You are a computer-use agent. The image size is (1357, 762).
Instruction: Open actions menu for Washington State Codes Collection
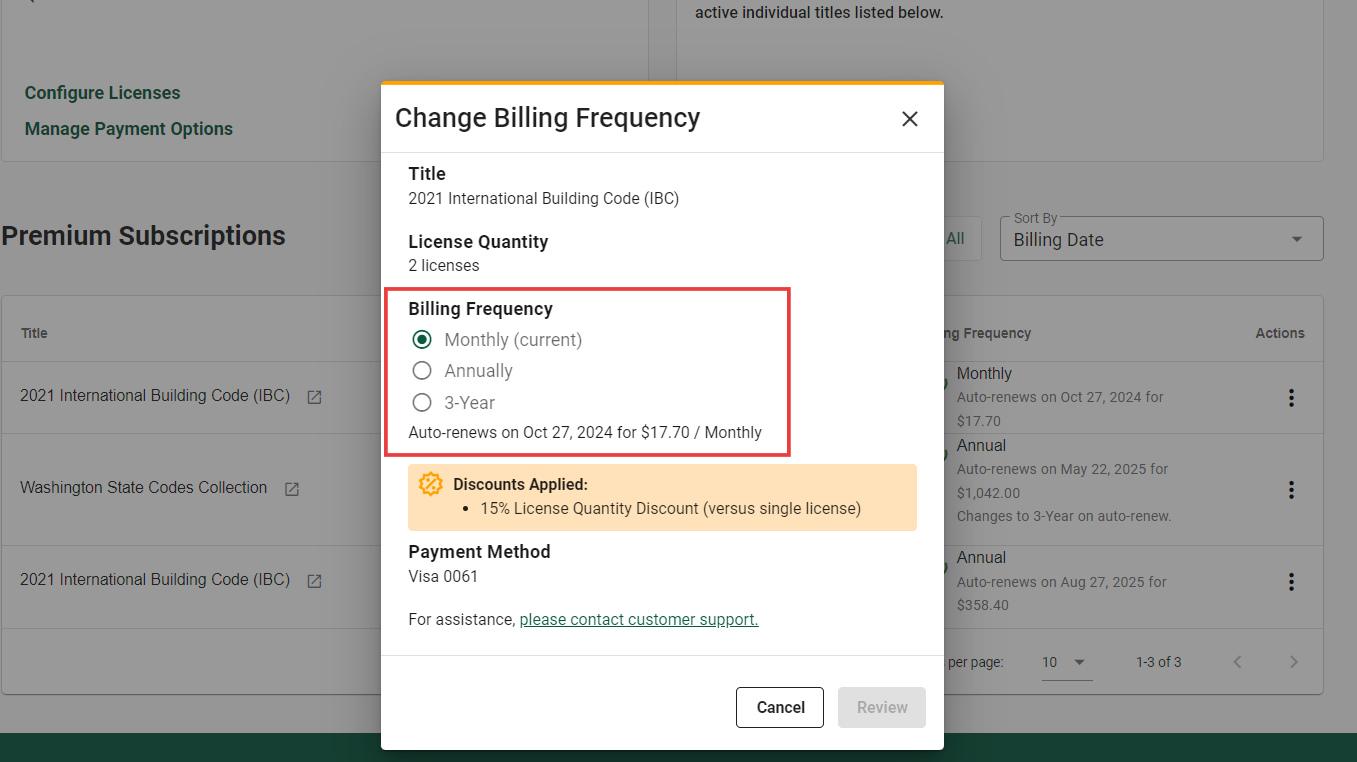(1291, 490)
